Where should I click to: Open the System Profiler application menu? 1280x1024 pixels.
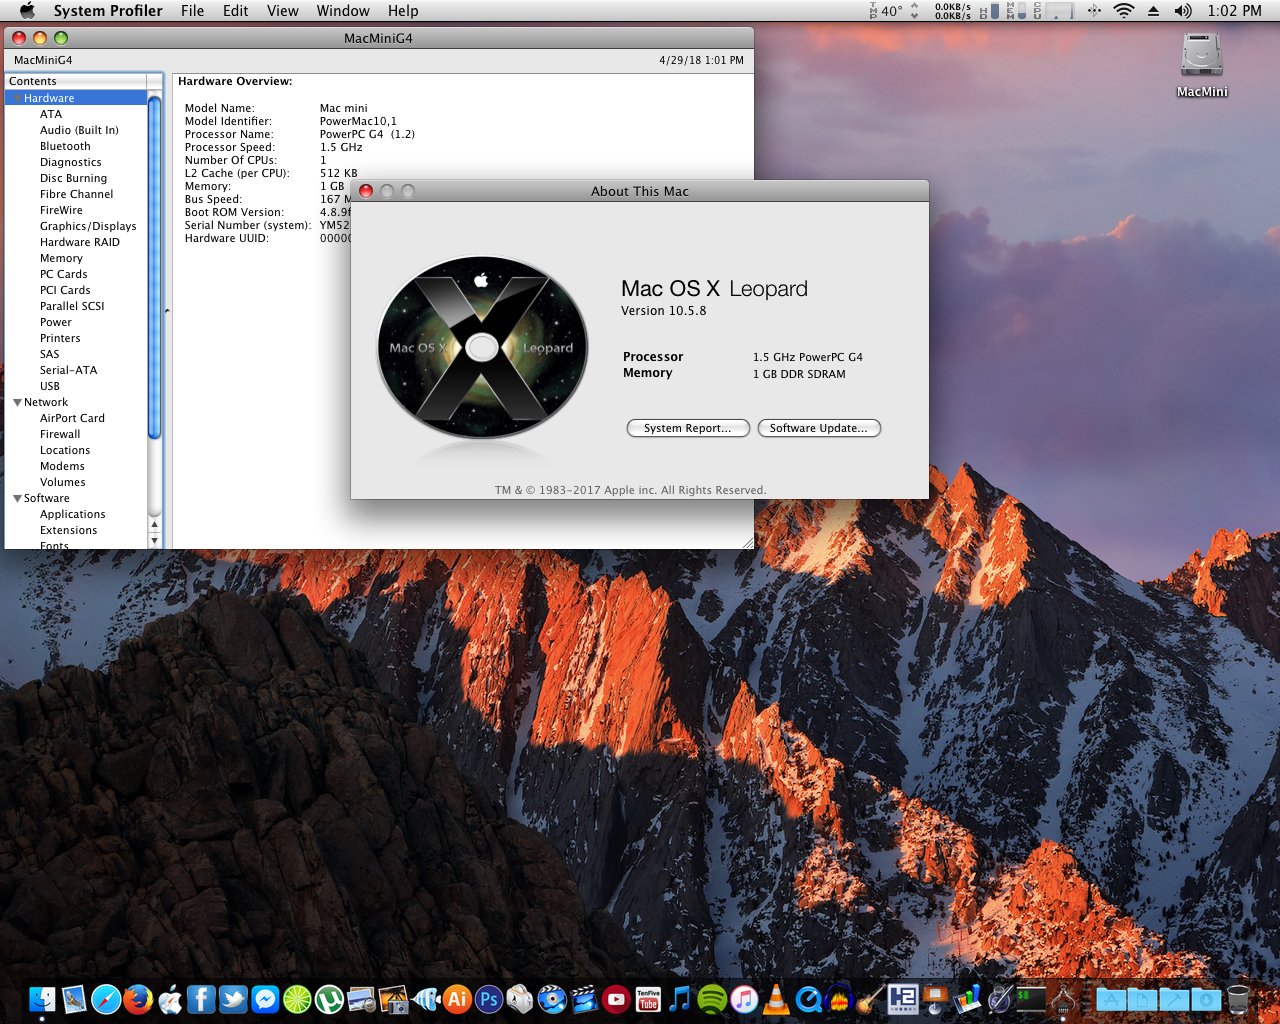[108, 11]
